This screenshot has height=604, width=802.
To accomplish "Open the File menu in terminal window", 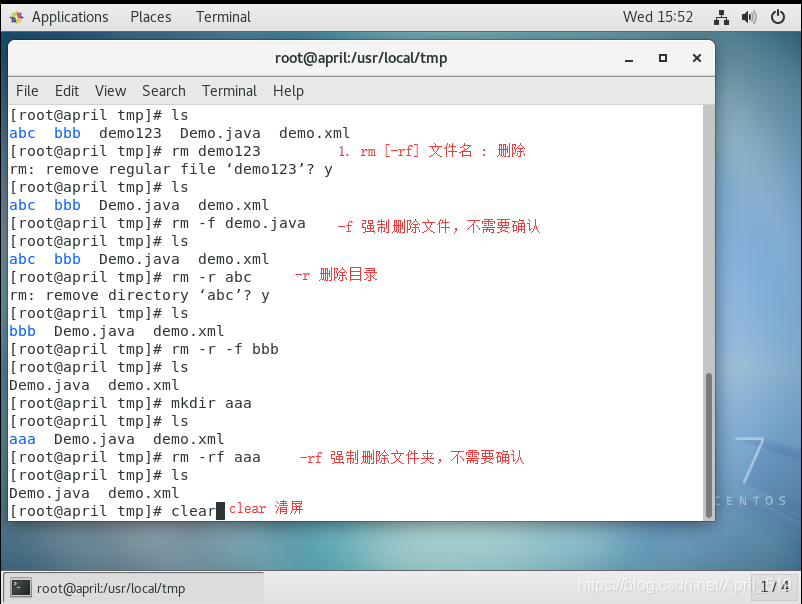I will [27, 91].
